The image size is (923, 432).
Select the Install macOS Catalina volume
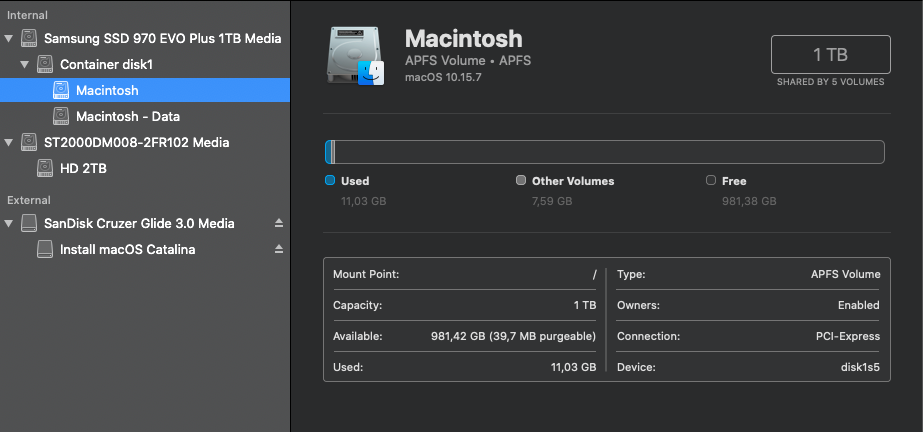145,249
